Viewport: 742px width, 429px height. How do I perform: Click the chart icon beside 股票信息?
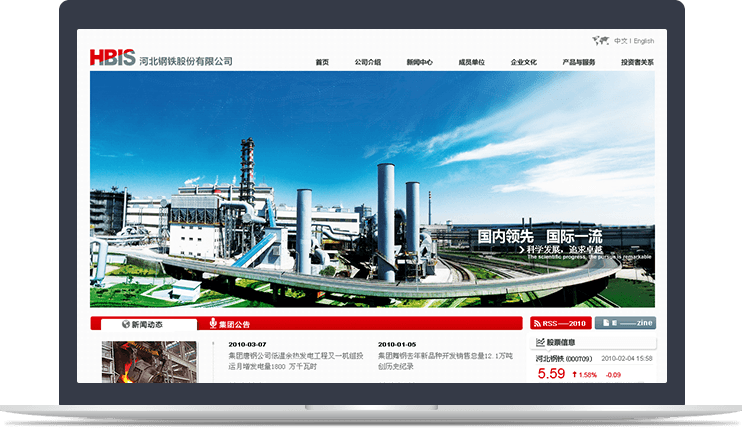[x=540, y=342]
